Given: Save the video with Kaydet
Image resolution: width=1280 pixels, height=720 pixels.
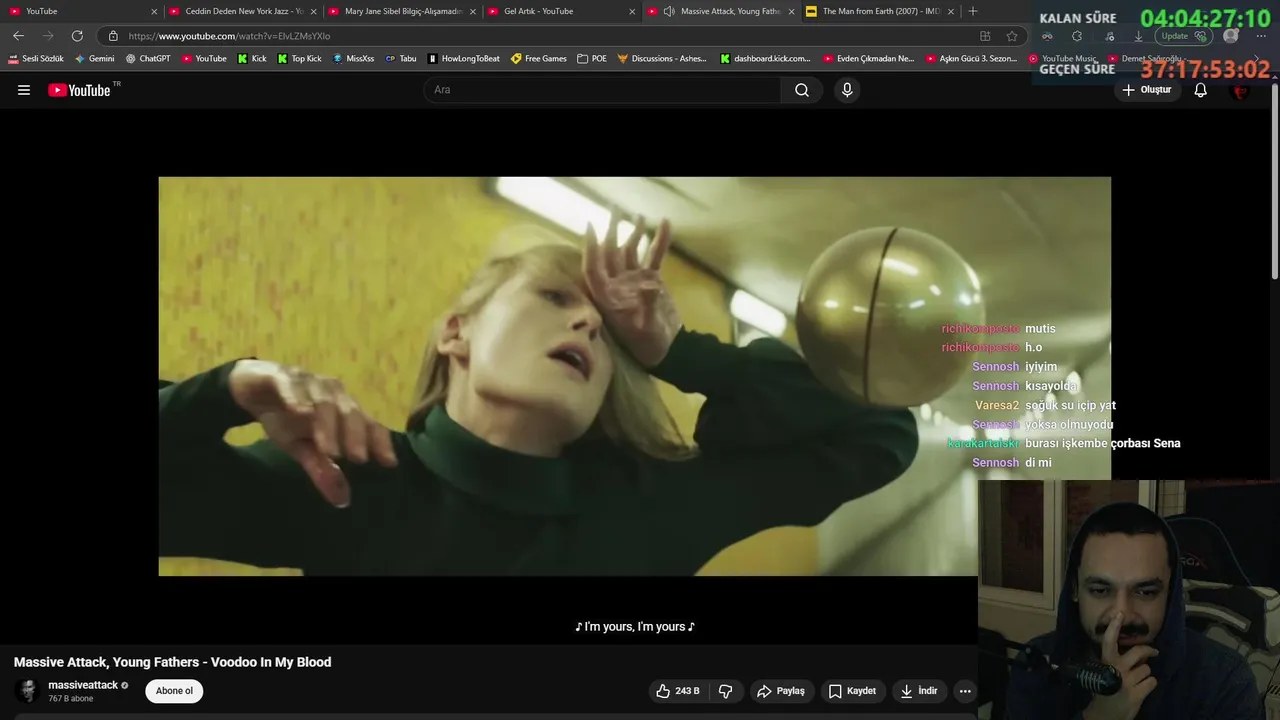Looking at the screenshot, I should pyautogui.click(x=852, y=691).
